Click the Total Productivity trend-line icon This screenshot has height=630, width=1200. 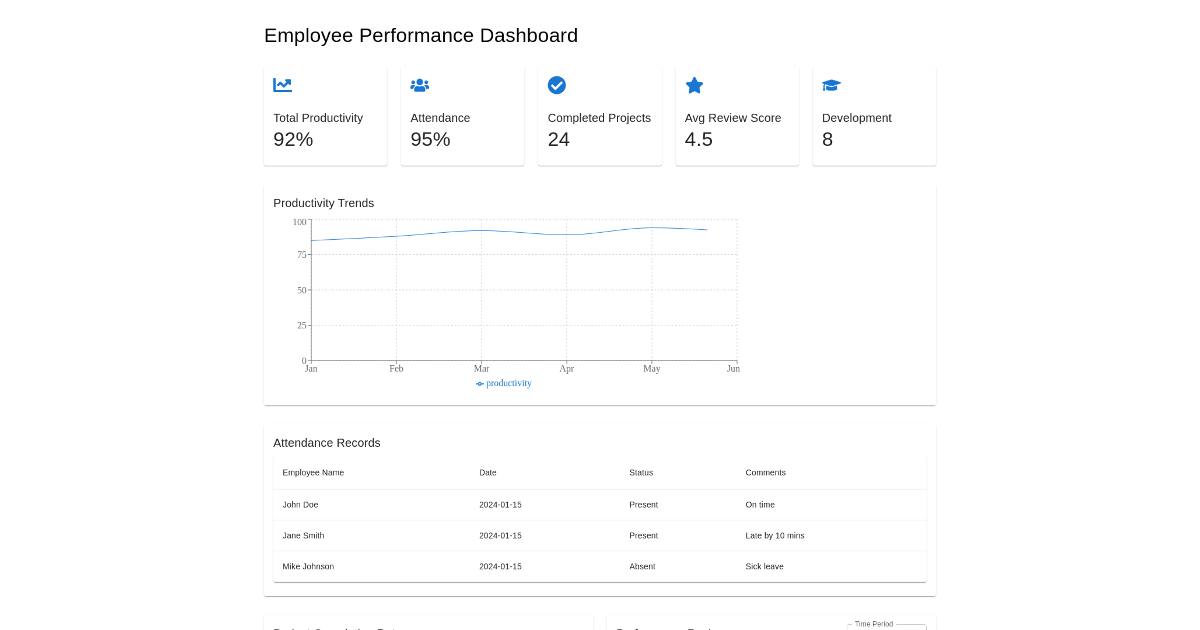tap(282, 85)
